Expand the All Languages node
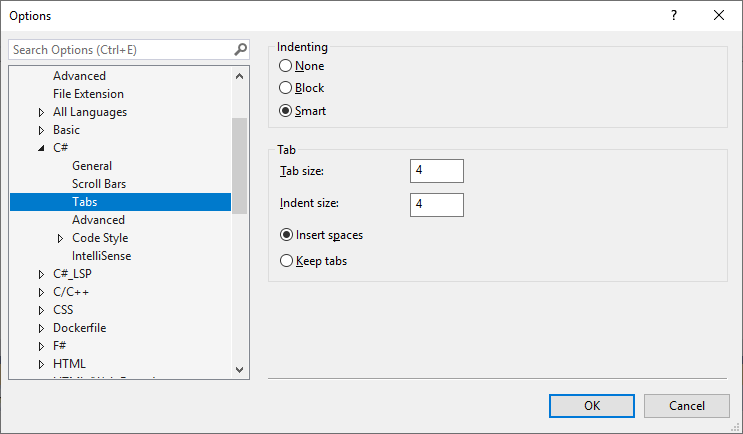Screen dimensions: 743x434 coord(41,112)
